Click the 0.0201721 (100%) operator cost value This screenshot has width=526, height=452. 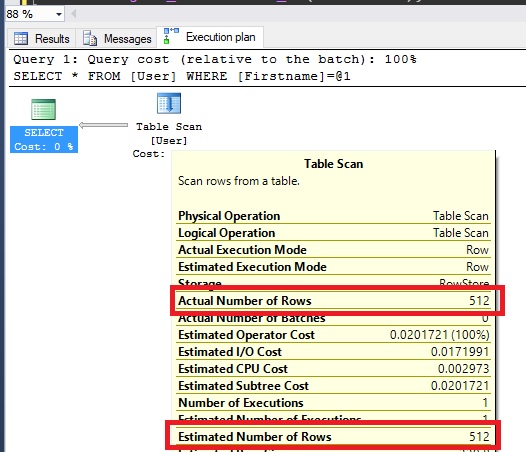pyautogui.click(x=439, y=335)
